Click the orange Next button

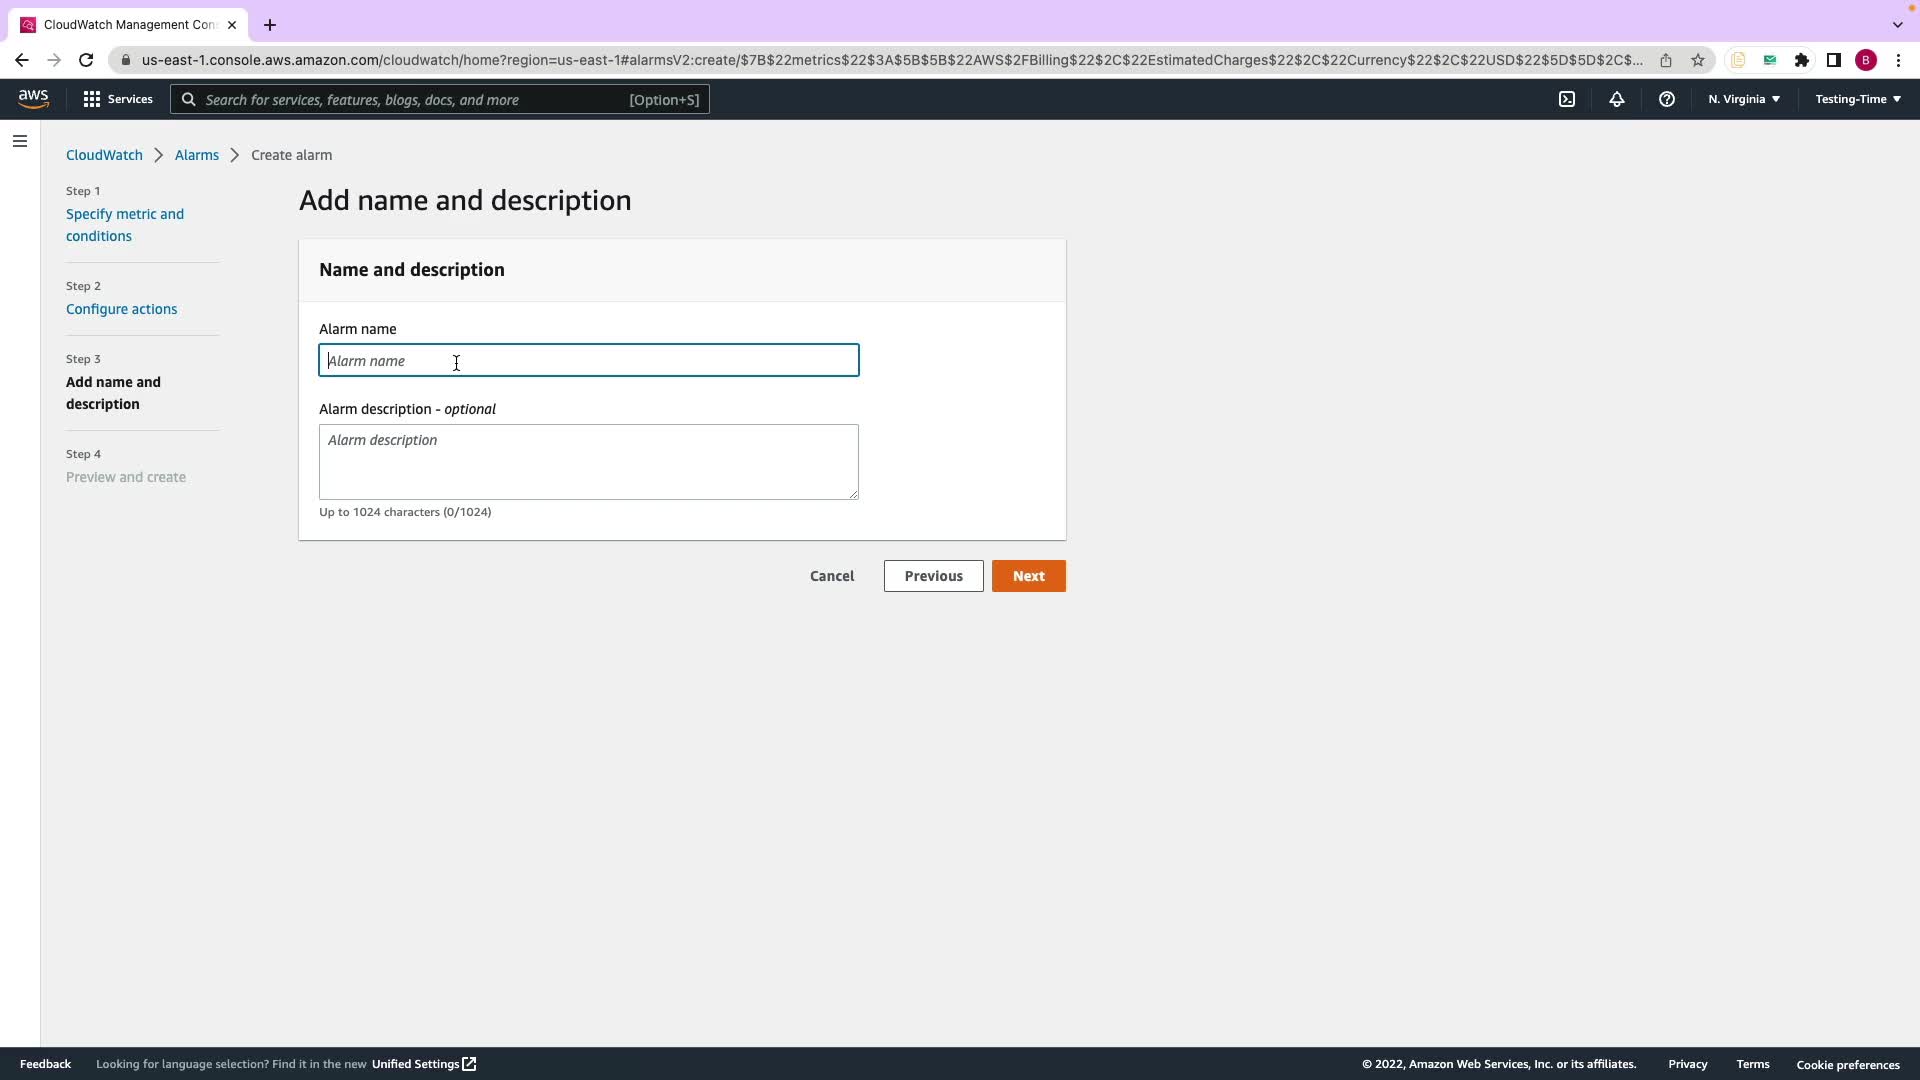[x=1028, y=576]
